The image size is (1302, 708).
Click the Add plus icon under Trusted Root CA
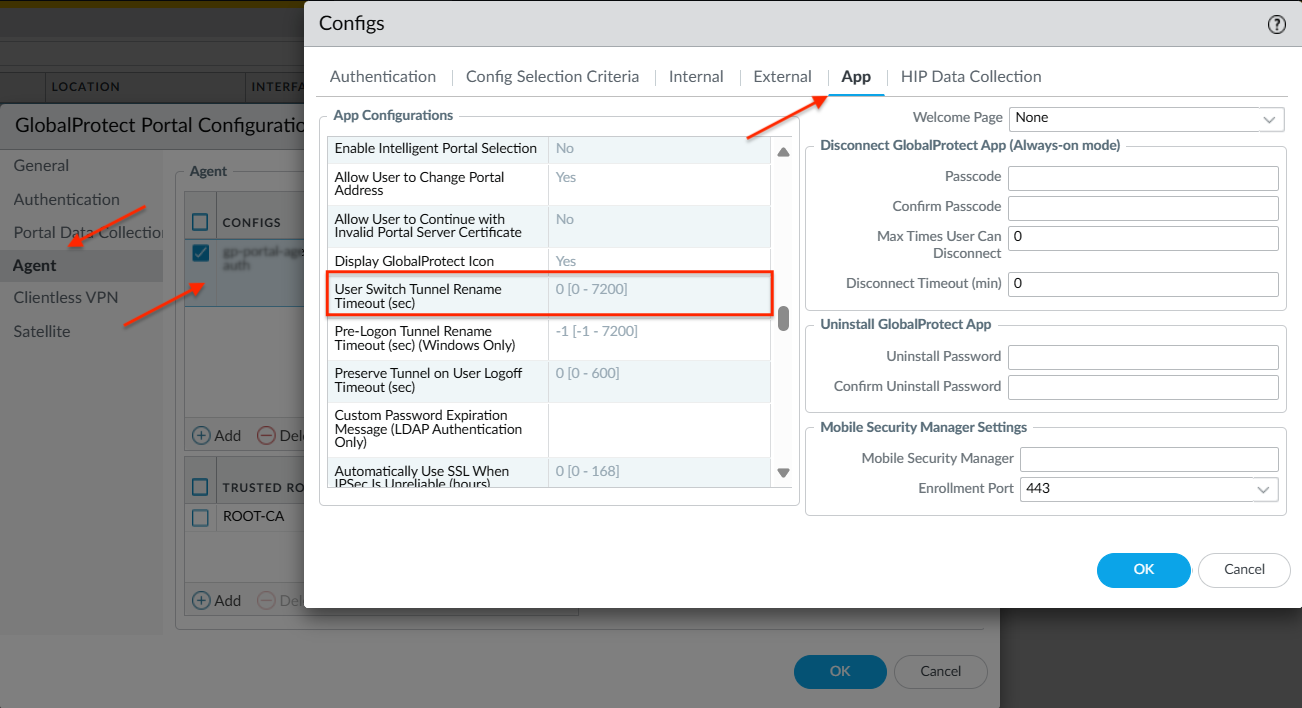[201, 600]
